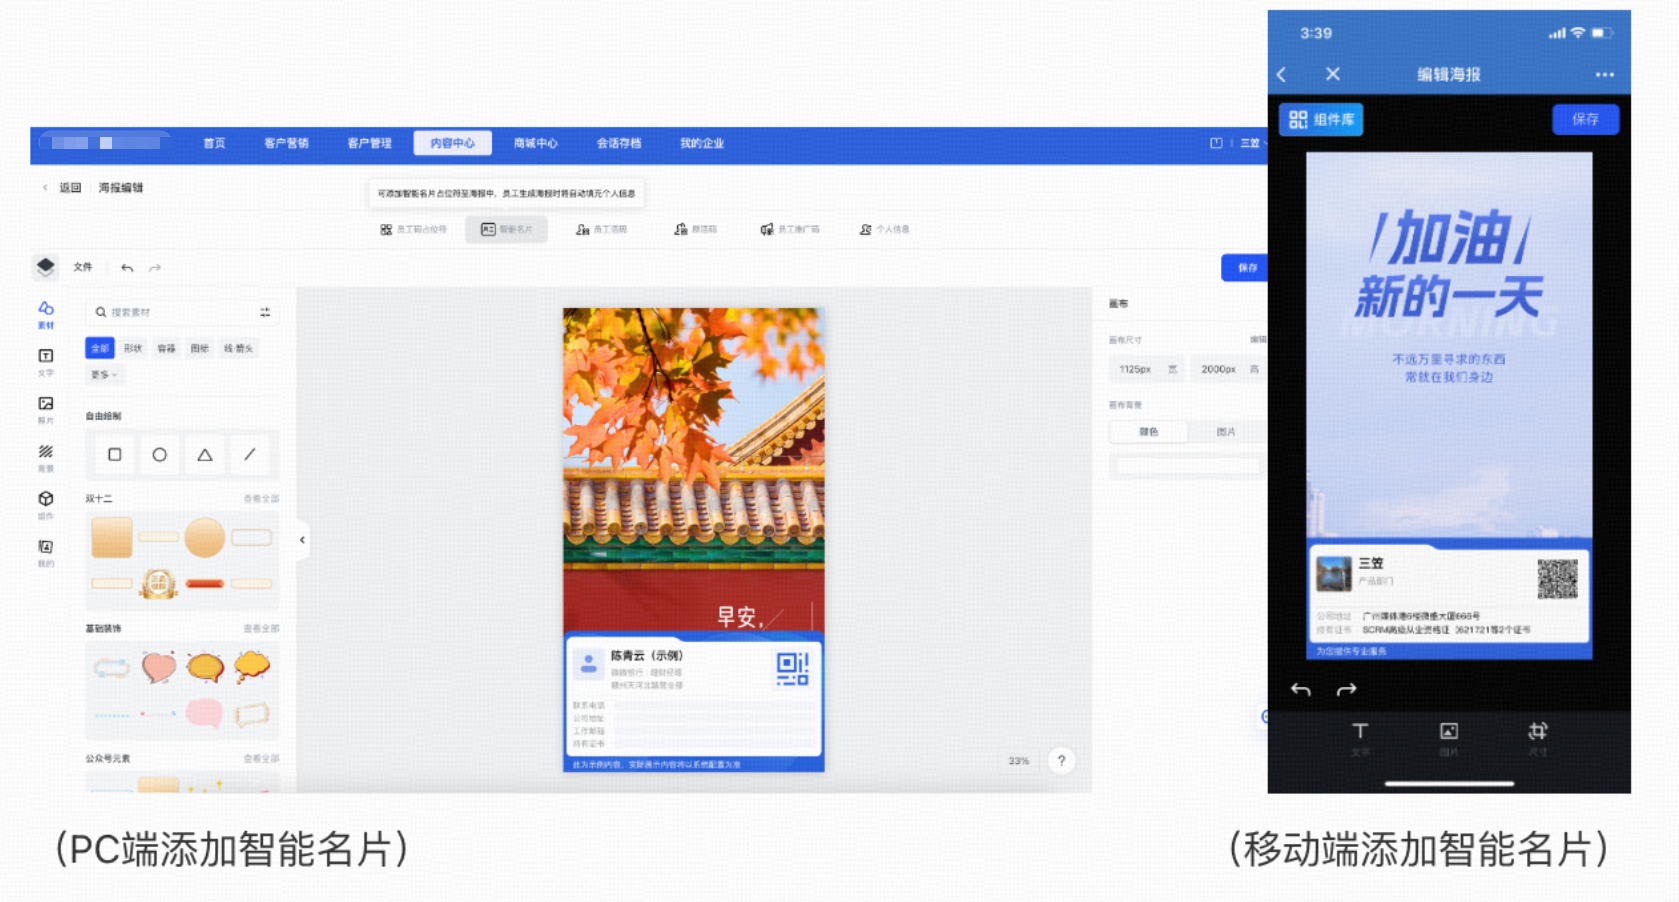Click the filter sliders icon in search box
The image size is (1679, 902).
click(x=265, y=312)
